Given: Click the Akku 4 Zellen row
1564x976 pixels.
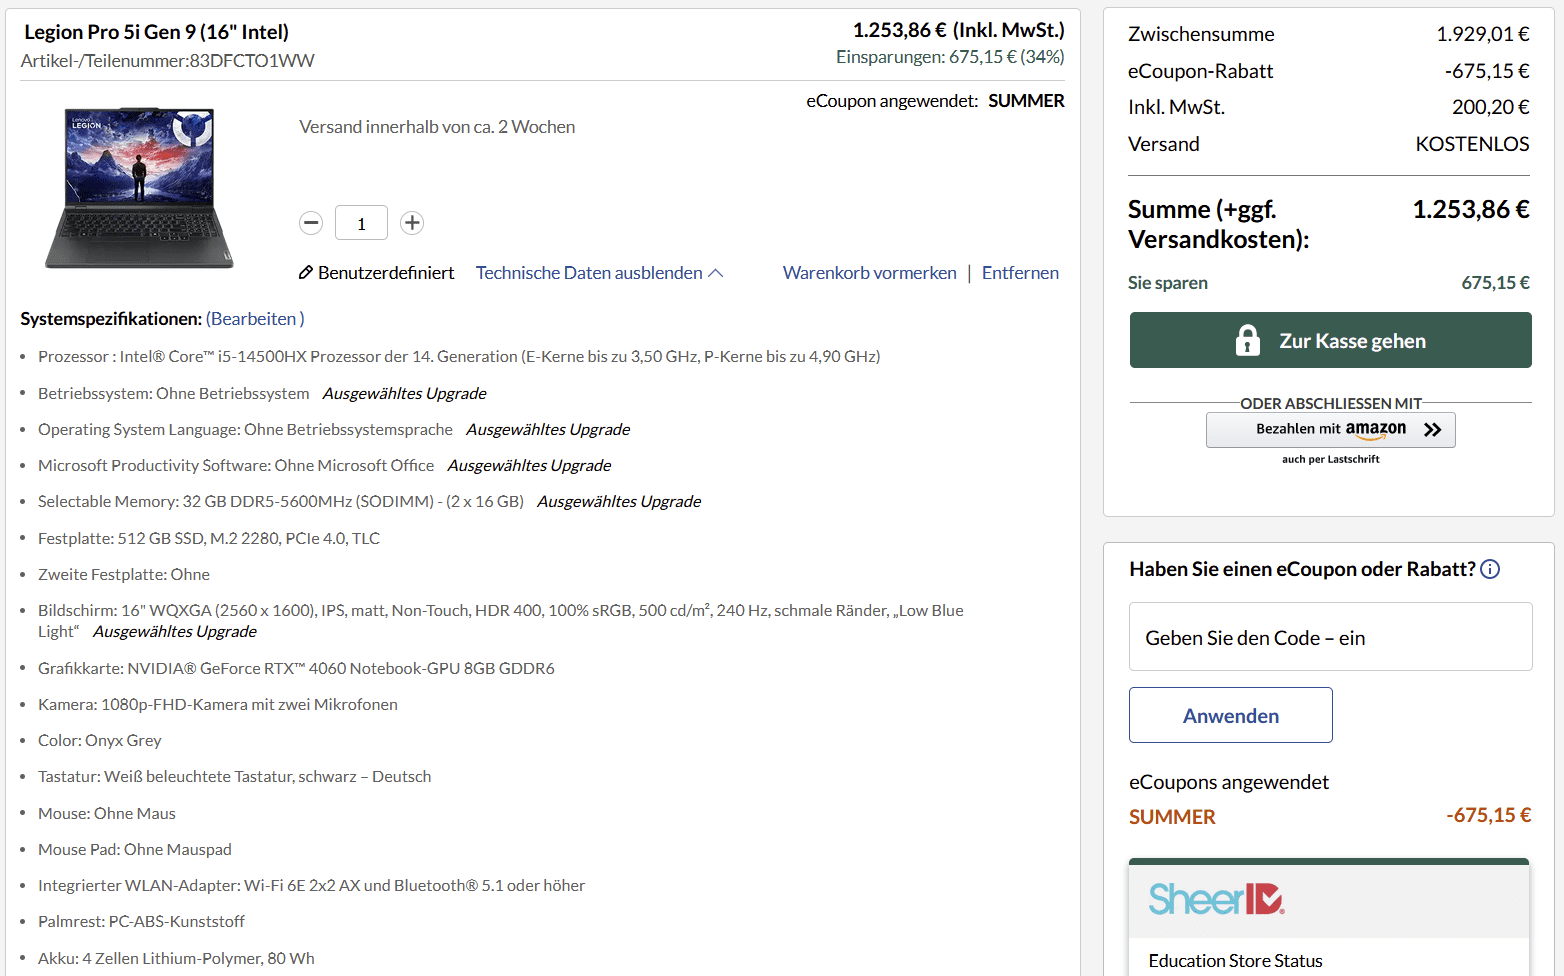Looking at the screenshot, I should [176, 958].
